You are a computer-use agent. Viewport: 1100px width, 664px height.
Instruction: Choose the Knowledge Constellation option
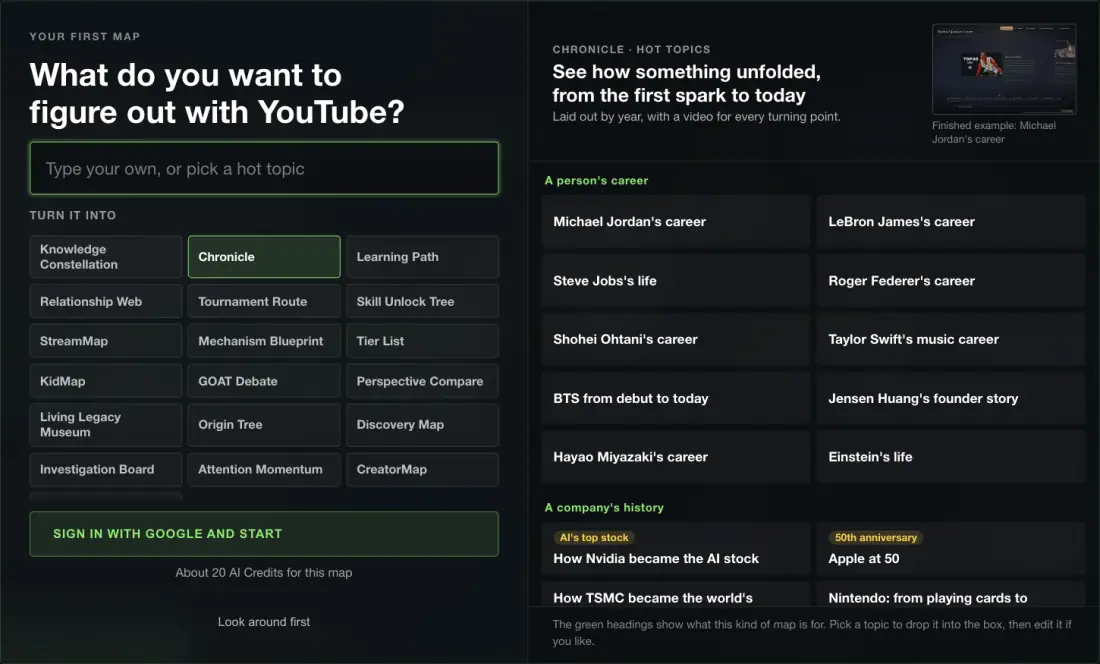click(x=106, y=257)
